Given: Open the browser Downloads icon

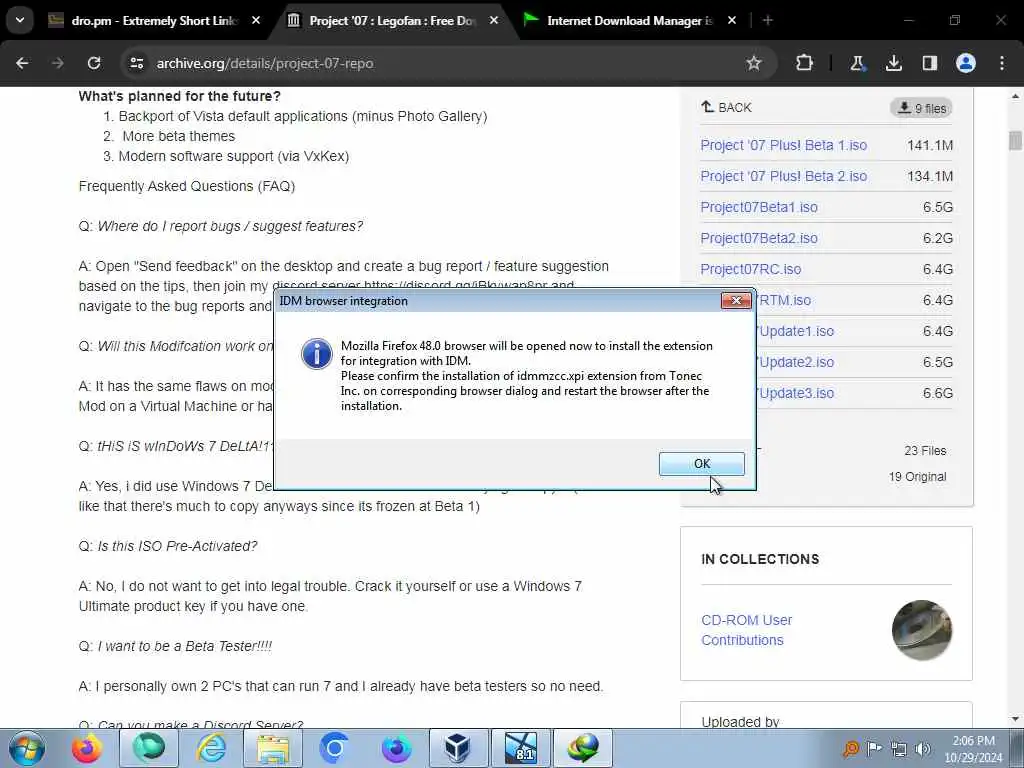Looking at the screenshot, I should pos(893,63).
